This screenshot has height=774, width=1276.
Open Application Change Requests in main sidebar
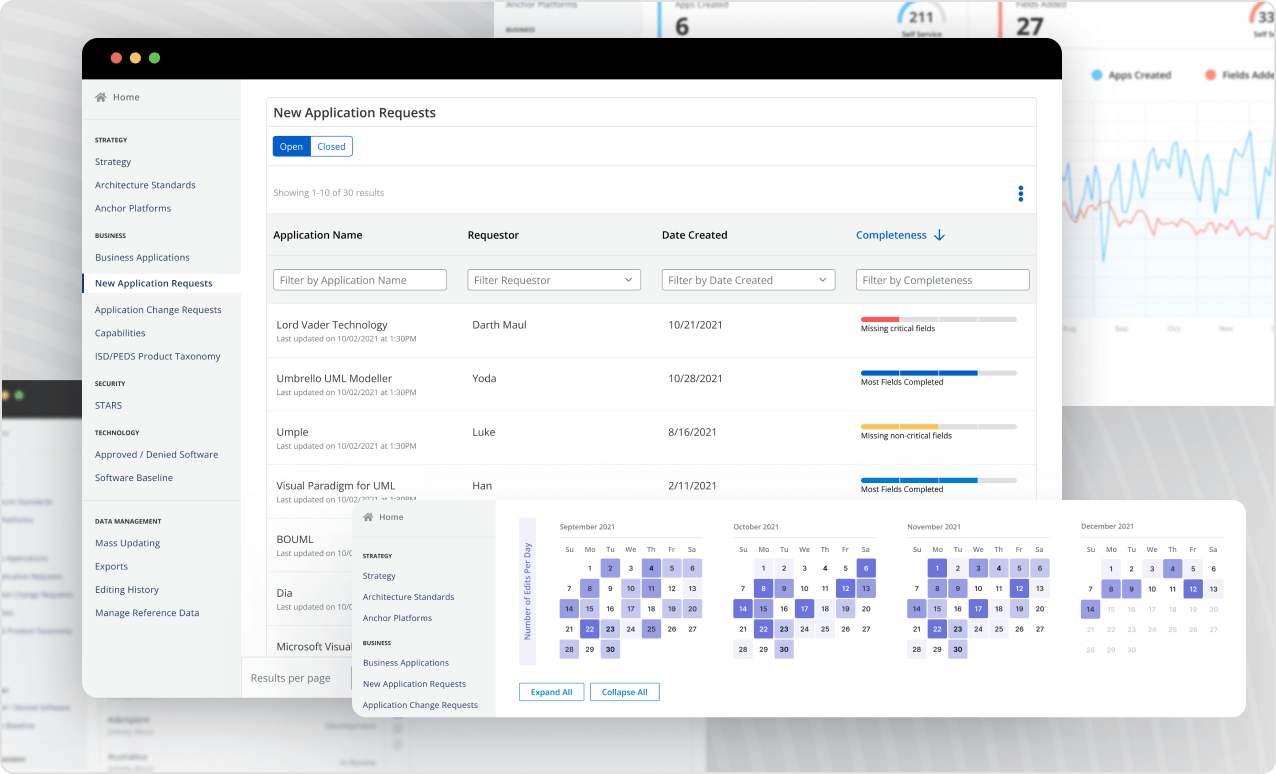(x=158, y=310)
